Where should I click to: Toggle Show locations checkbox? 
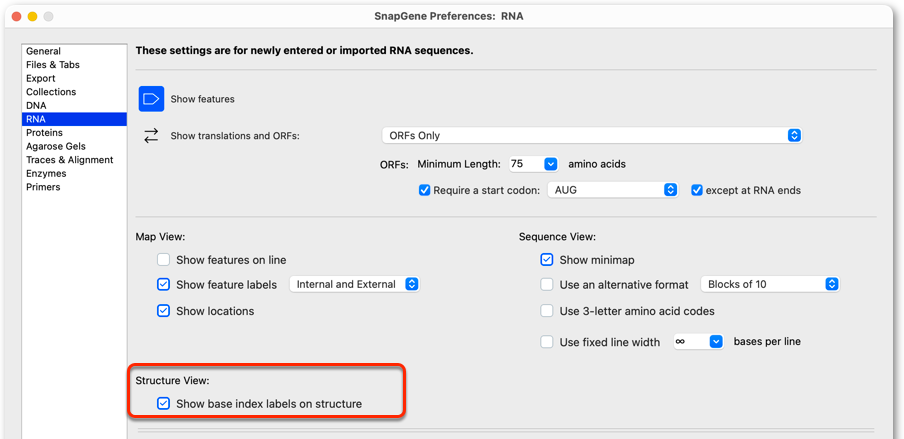point(164,311)
